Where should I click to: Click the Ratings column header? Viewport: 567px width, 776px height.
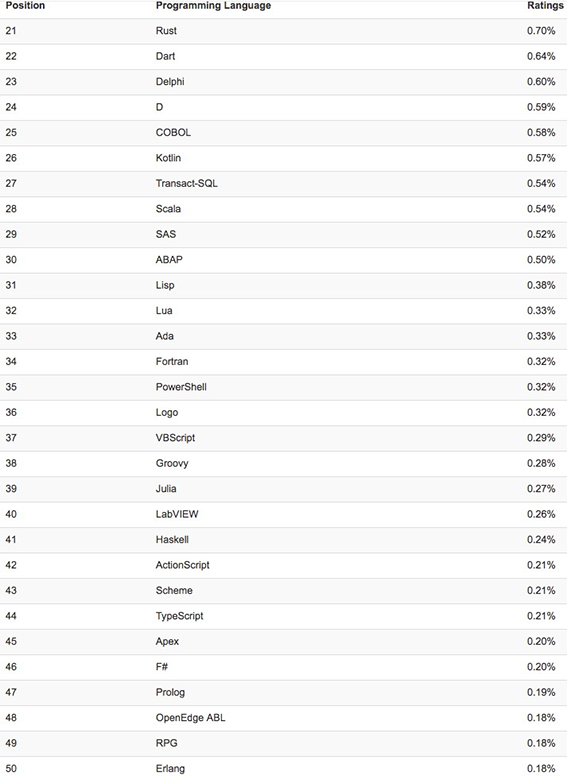545,6
